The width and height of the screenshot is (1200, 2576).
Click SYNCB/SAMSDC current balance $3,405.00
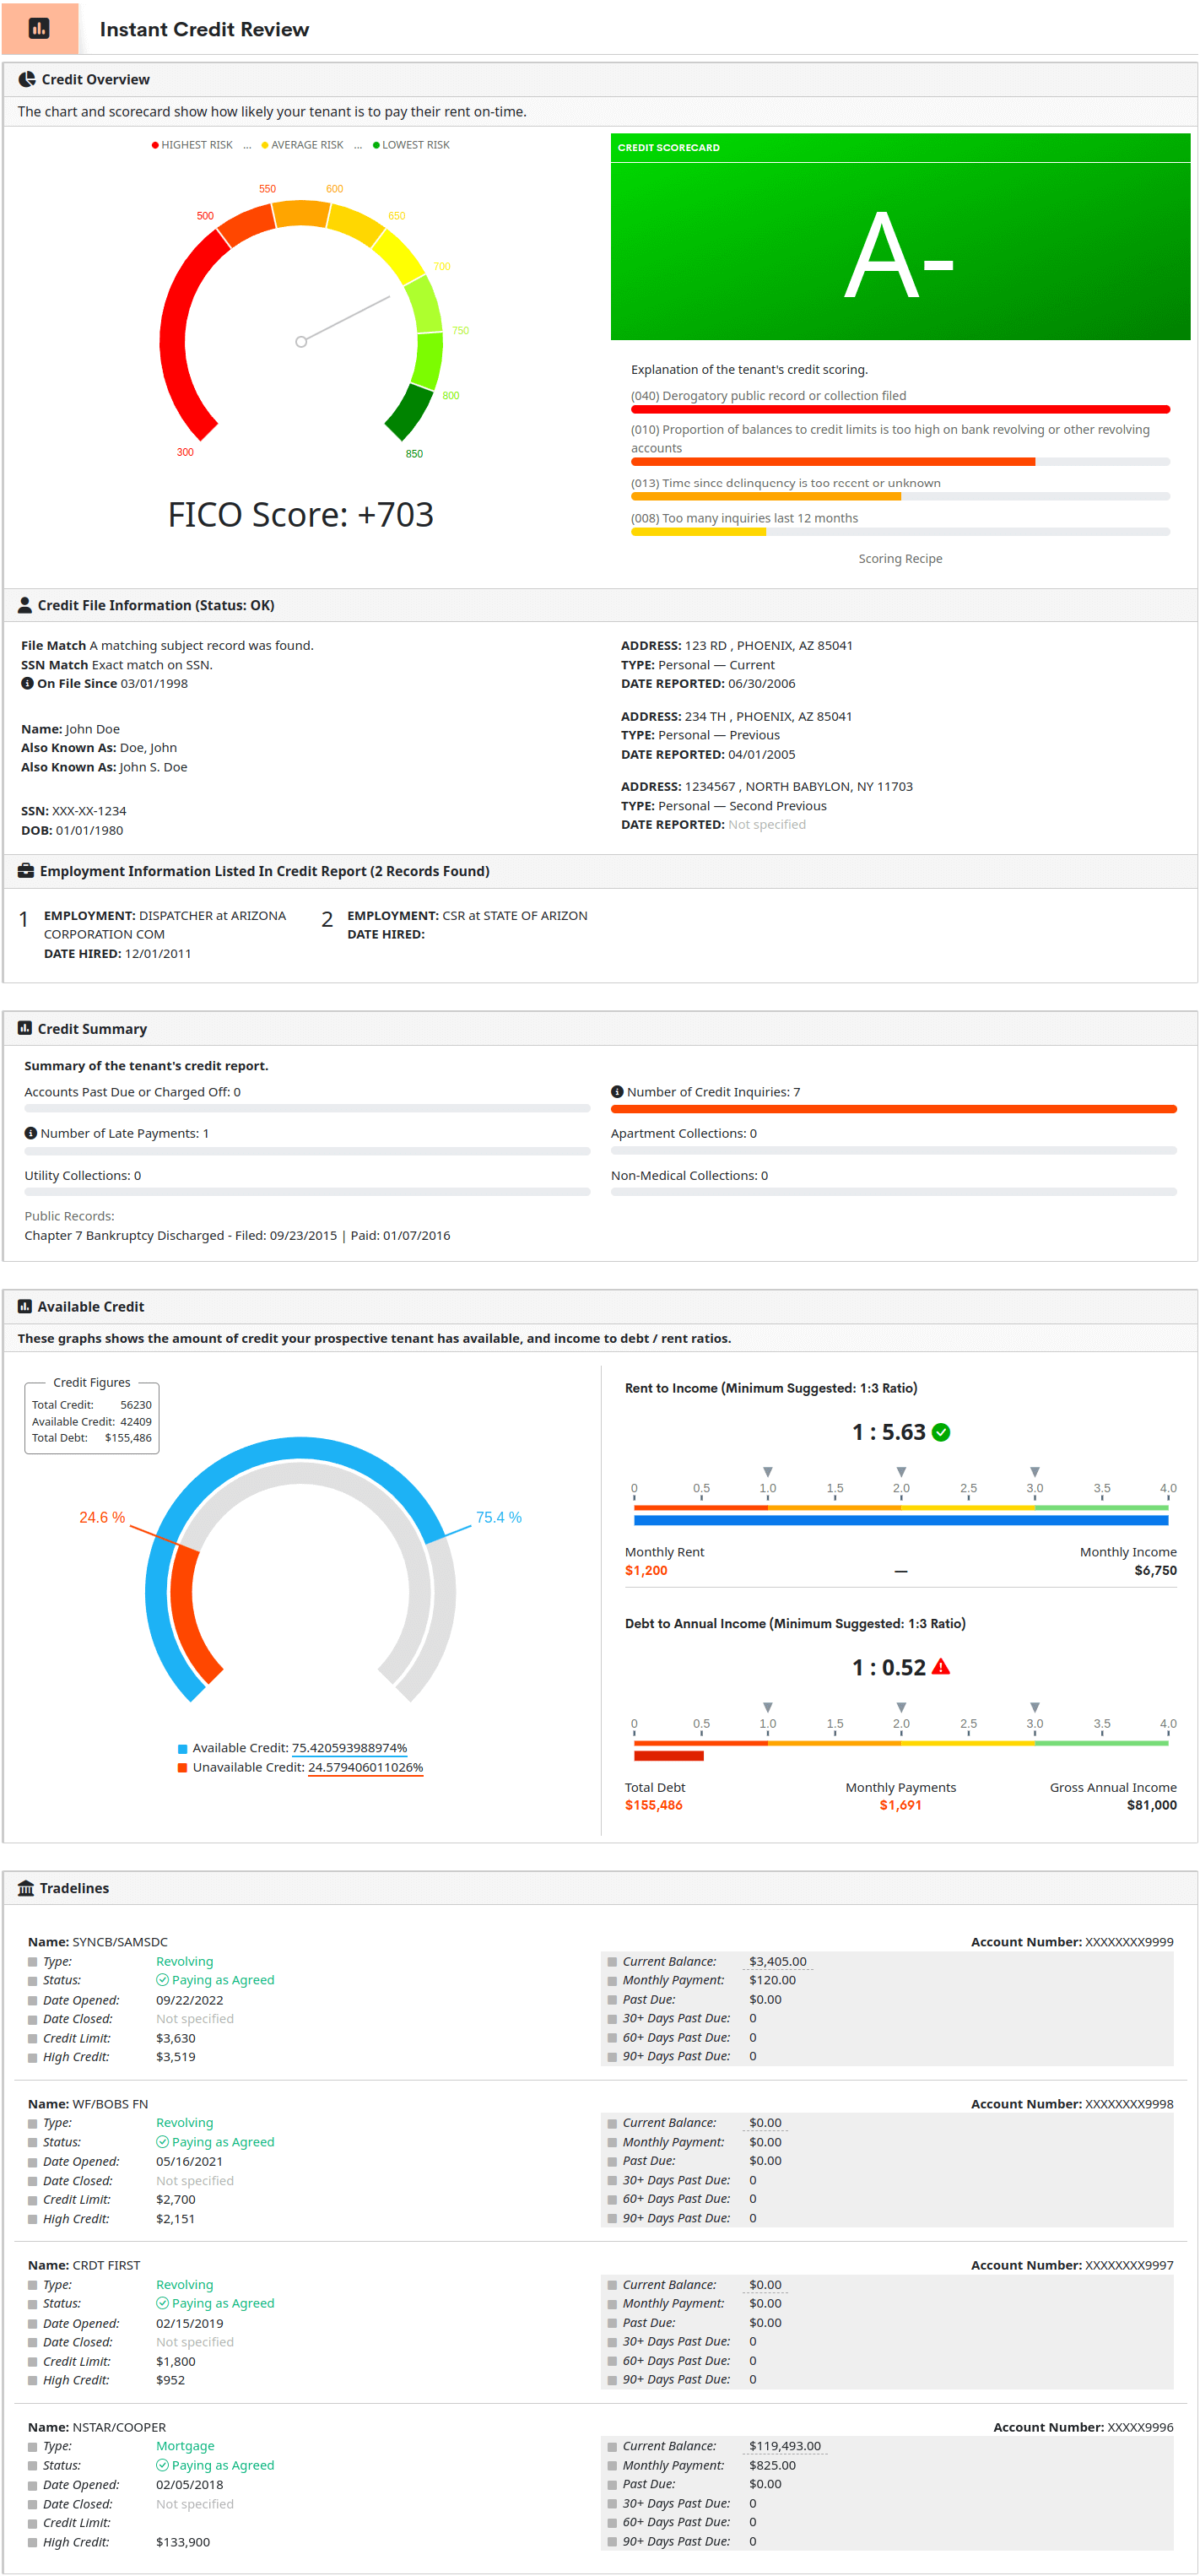click(x=778, y=1962)
